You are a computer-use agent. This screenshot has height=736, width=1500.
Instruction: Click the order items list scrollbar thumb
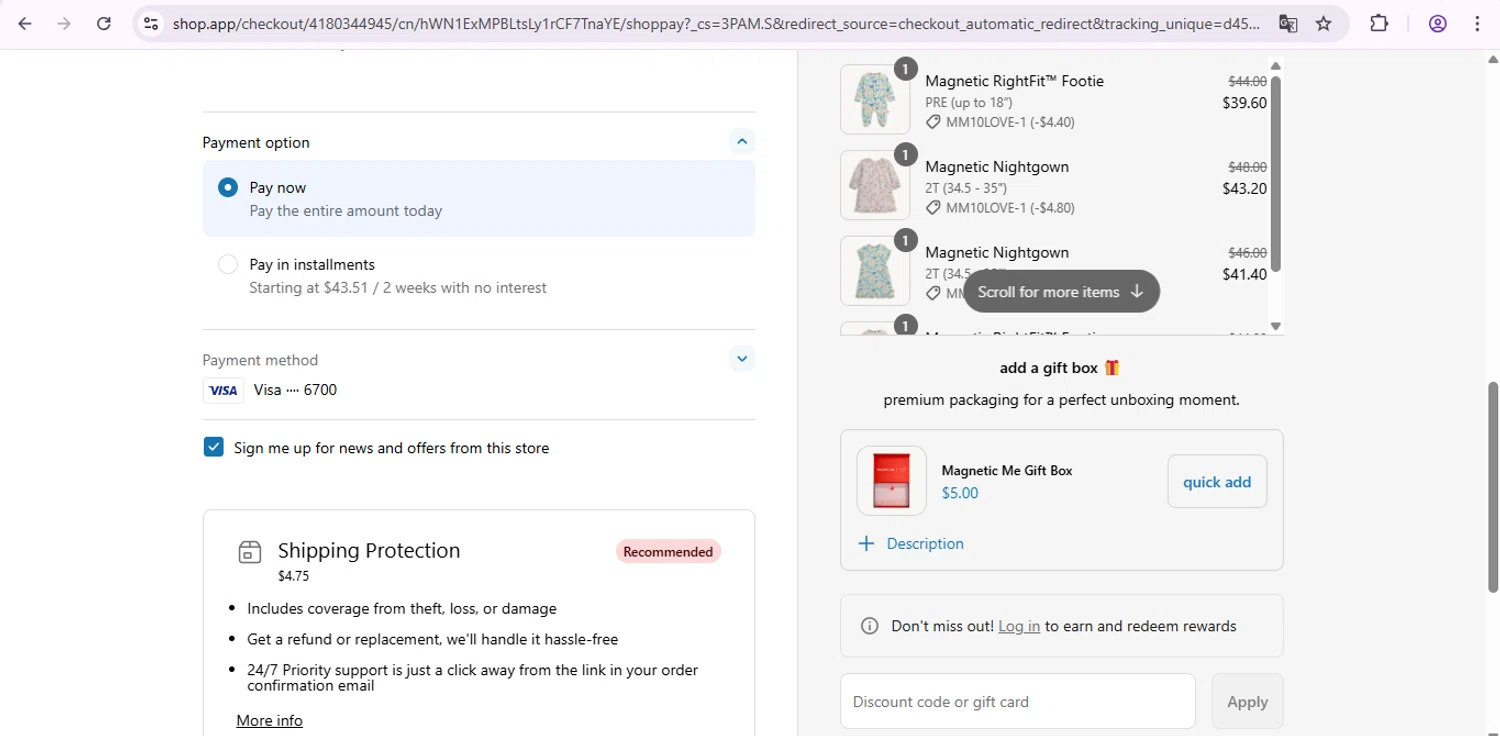pos(1275,174)
